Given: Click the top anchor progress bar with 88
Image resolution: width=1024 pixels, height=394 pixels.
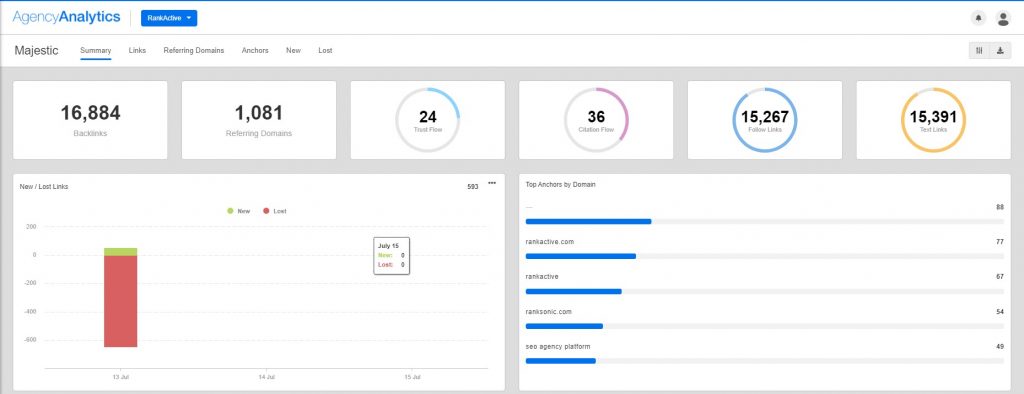Looking at the screenshot, I should [764, 222].
